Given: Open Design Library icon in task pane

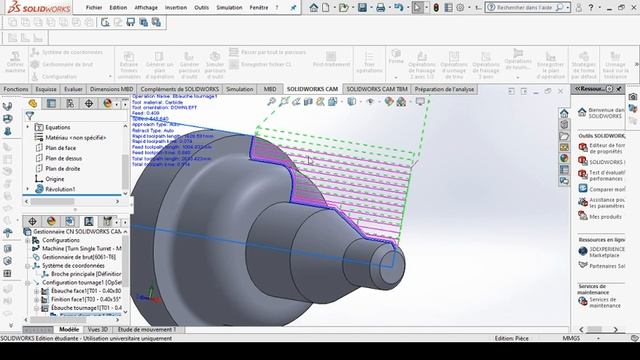Looking at the screenshot, I should pyautogui.click(x=564, y=124).
